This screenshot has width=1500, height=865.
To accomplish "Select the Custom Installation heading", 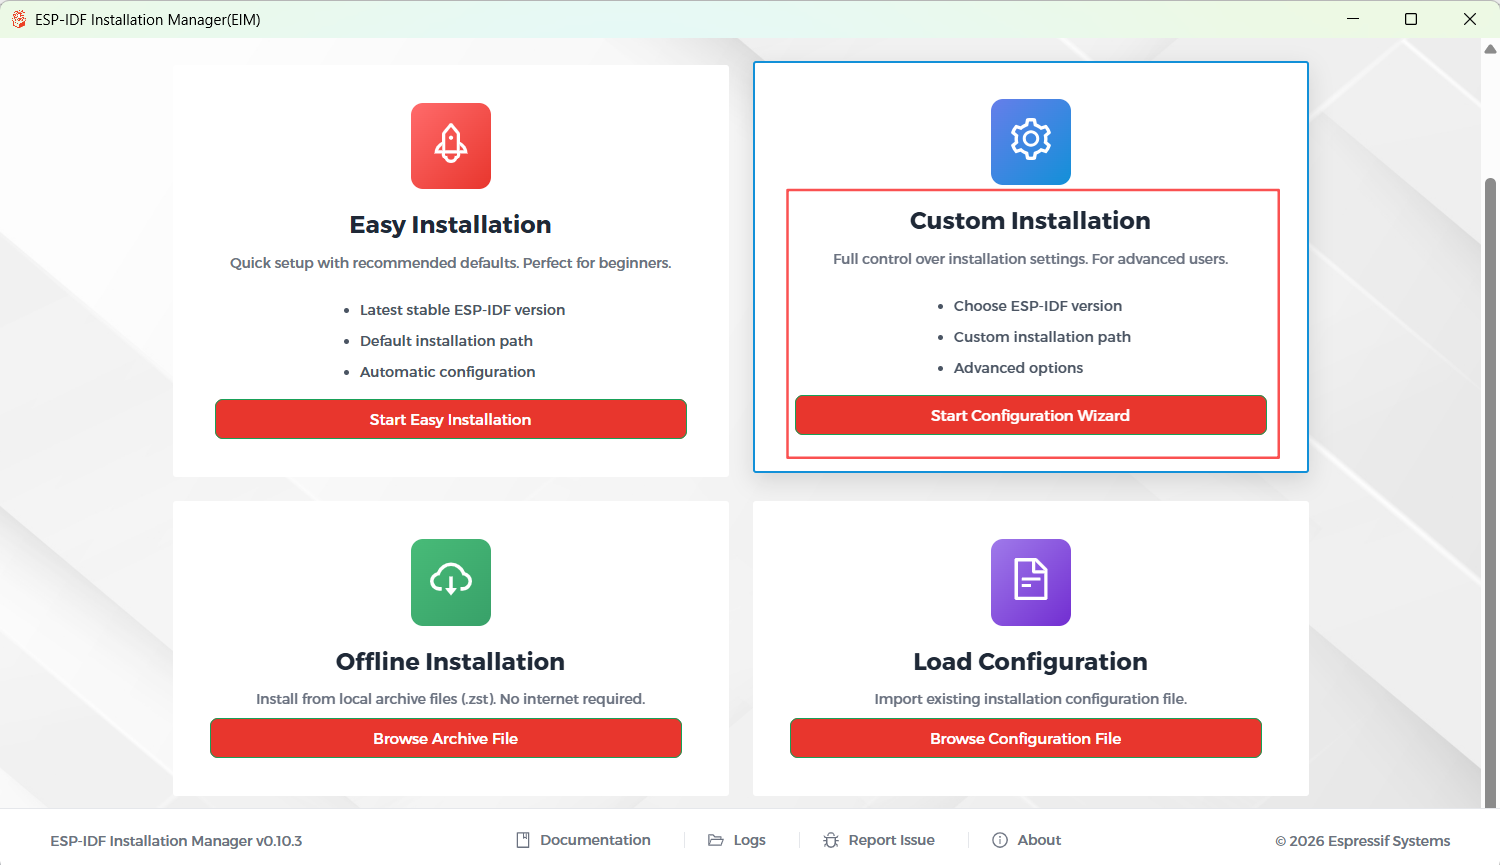I will pos(1030,221).
